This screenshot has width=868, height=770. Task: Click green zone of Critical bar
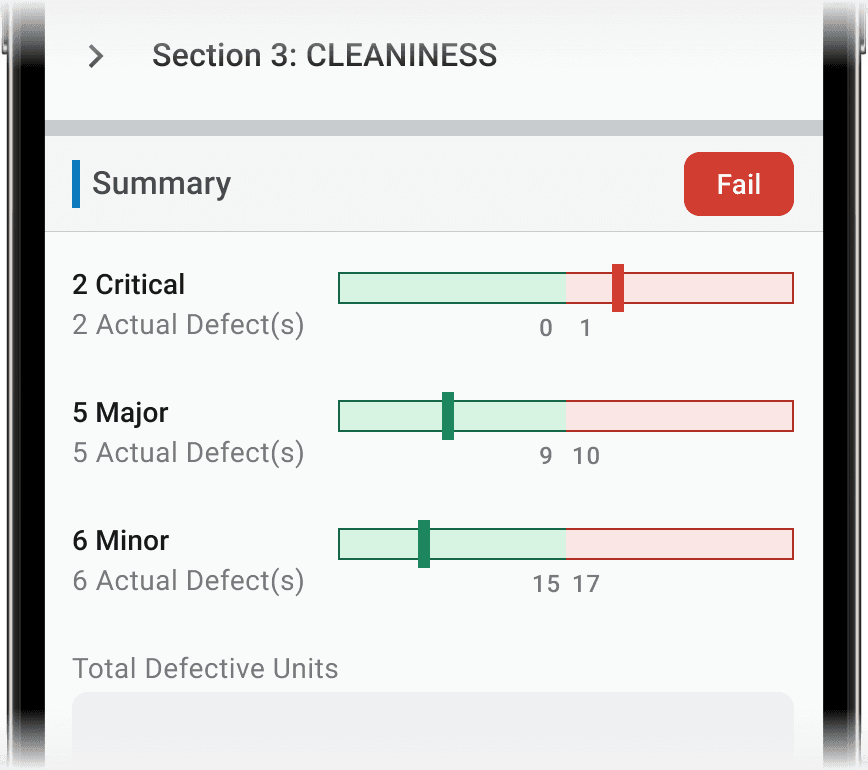click(x=452, y=288)
